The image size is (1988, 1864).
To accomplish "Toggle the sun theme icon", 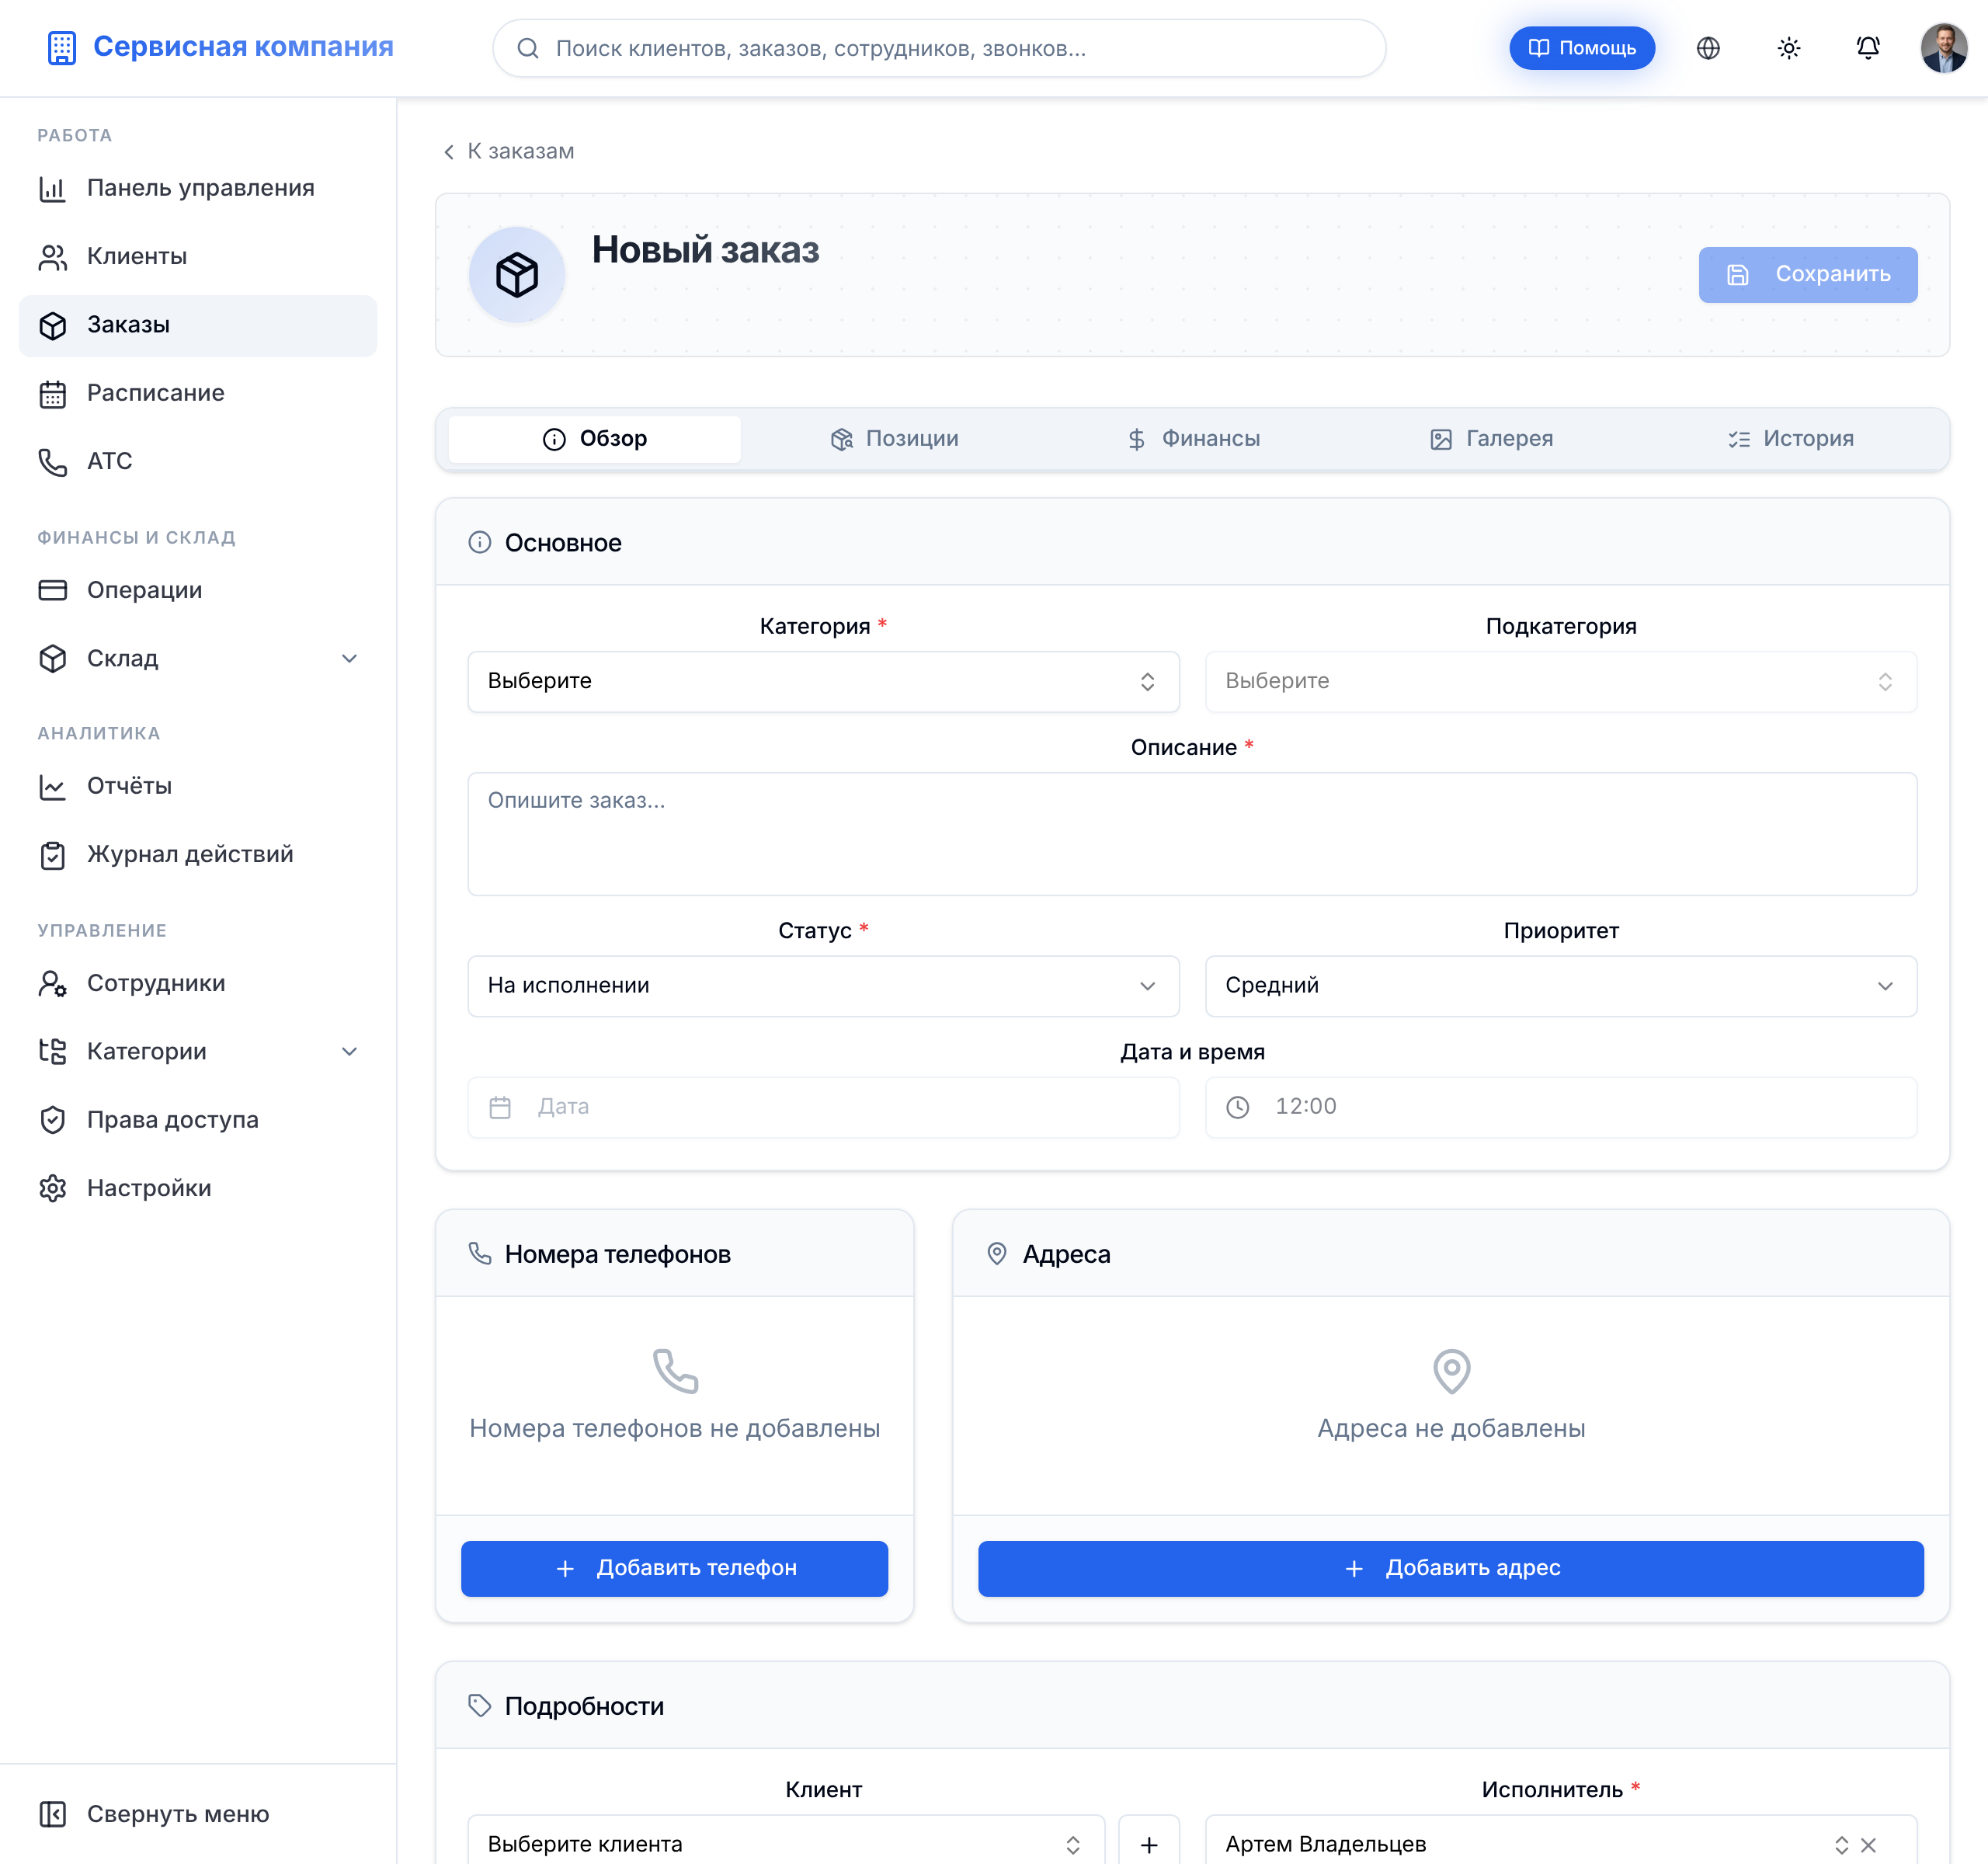I will 1788,48.
